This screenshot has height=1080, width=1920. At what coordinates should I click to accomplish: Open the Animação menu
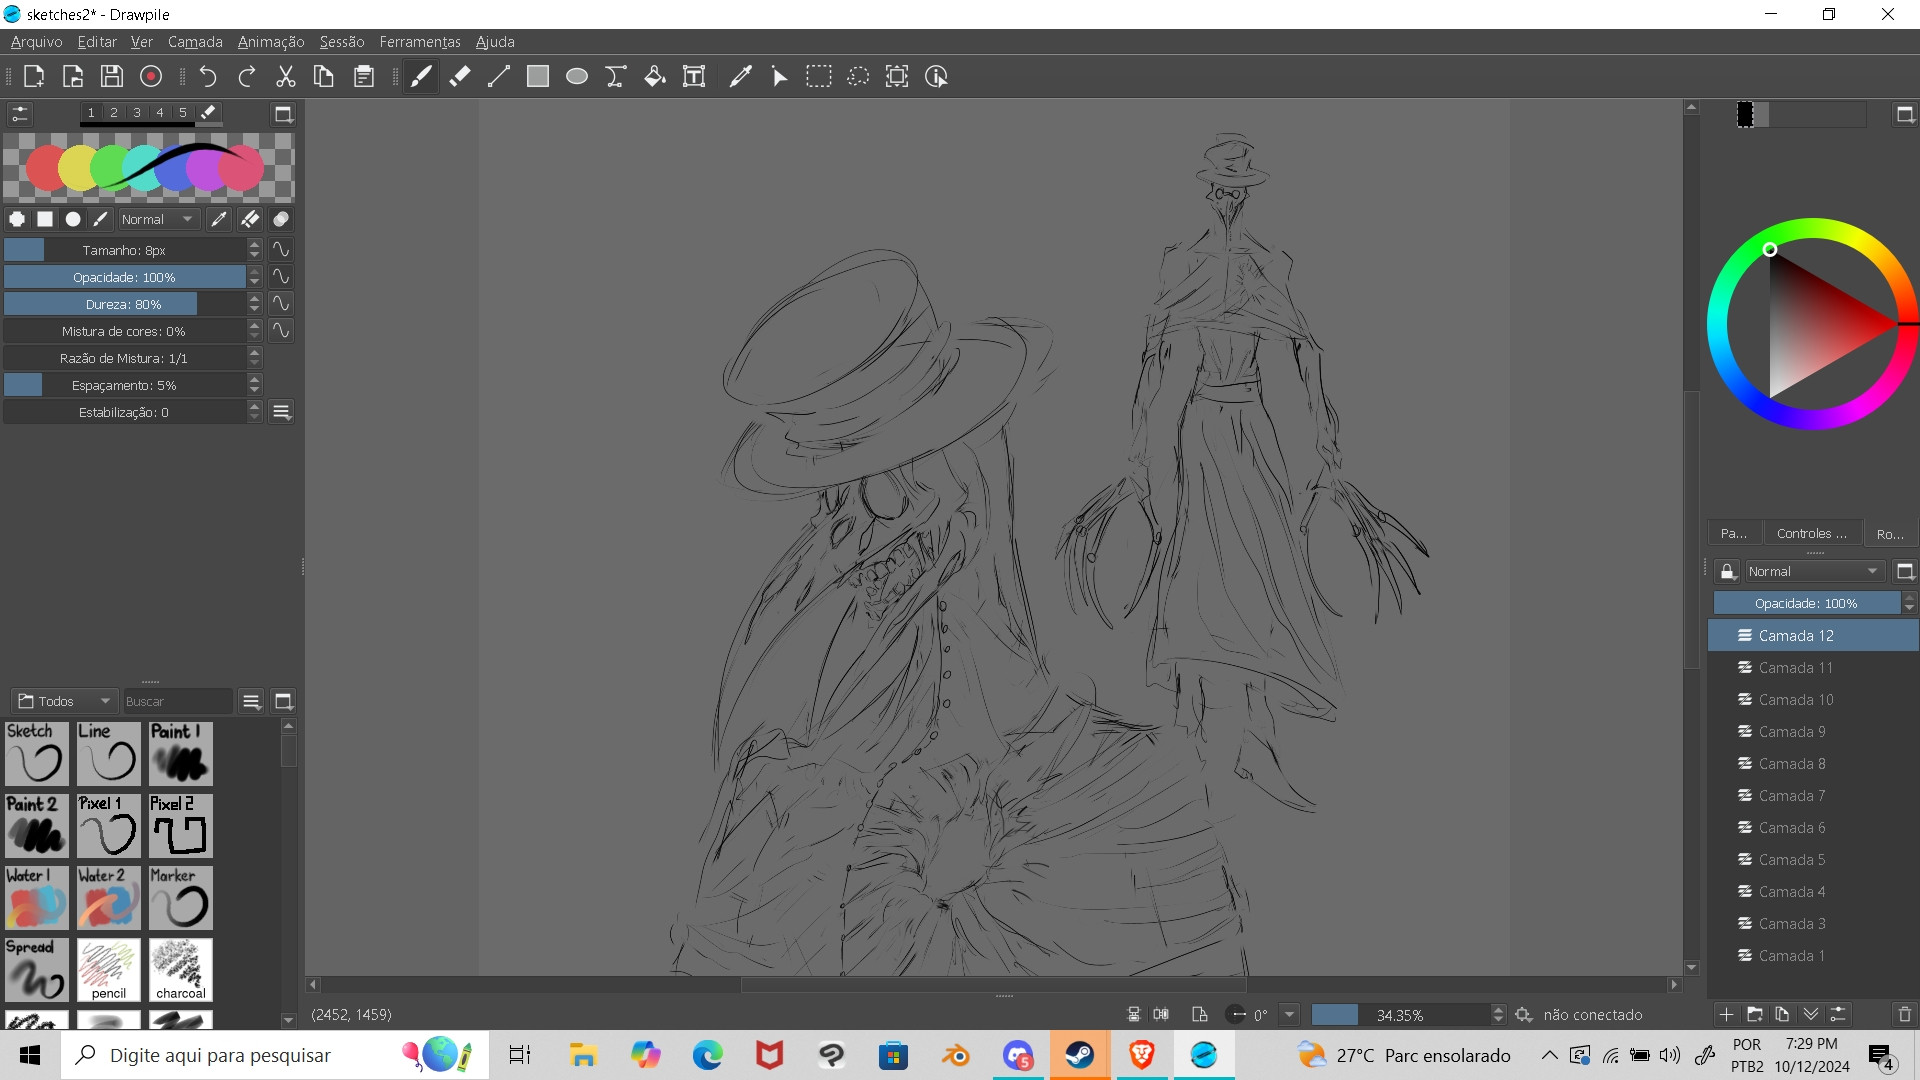pos(271,42)
